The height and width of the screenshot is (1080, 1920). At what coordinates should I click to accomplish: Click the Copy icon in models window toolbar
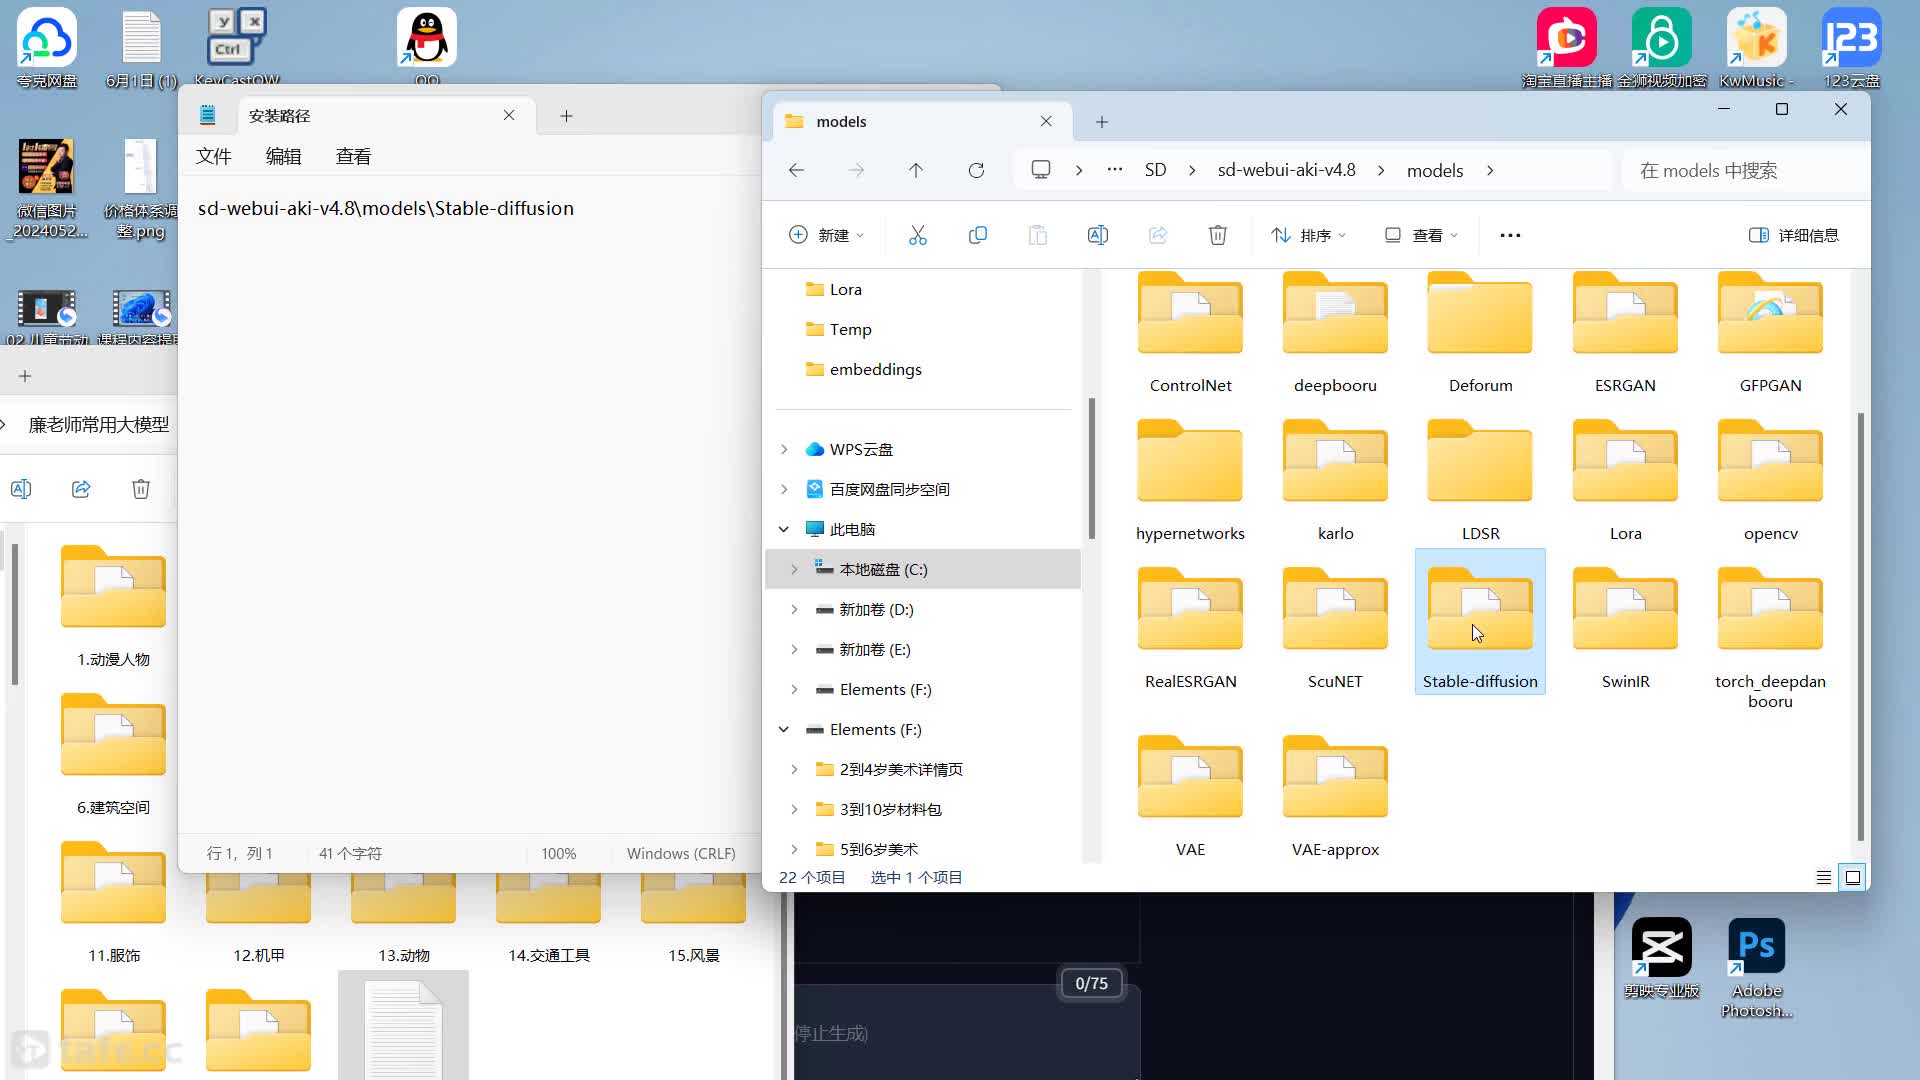point(977,235)
